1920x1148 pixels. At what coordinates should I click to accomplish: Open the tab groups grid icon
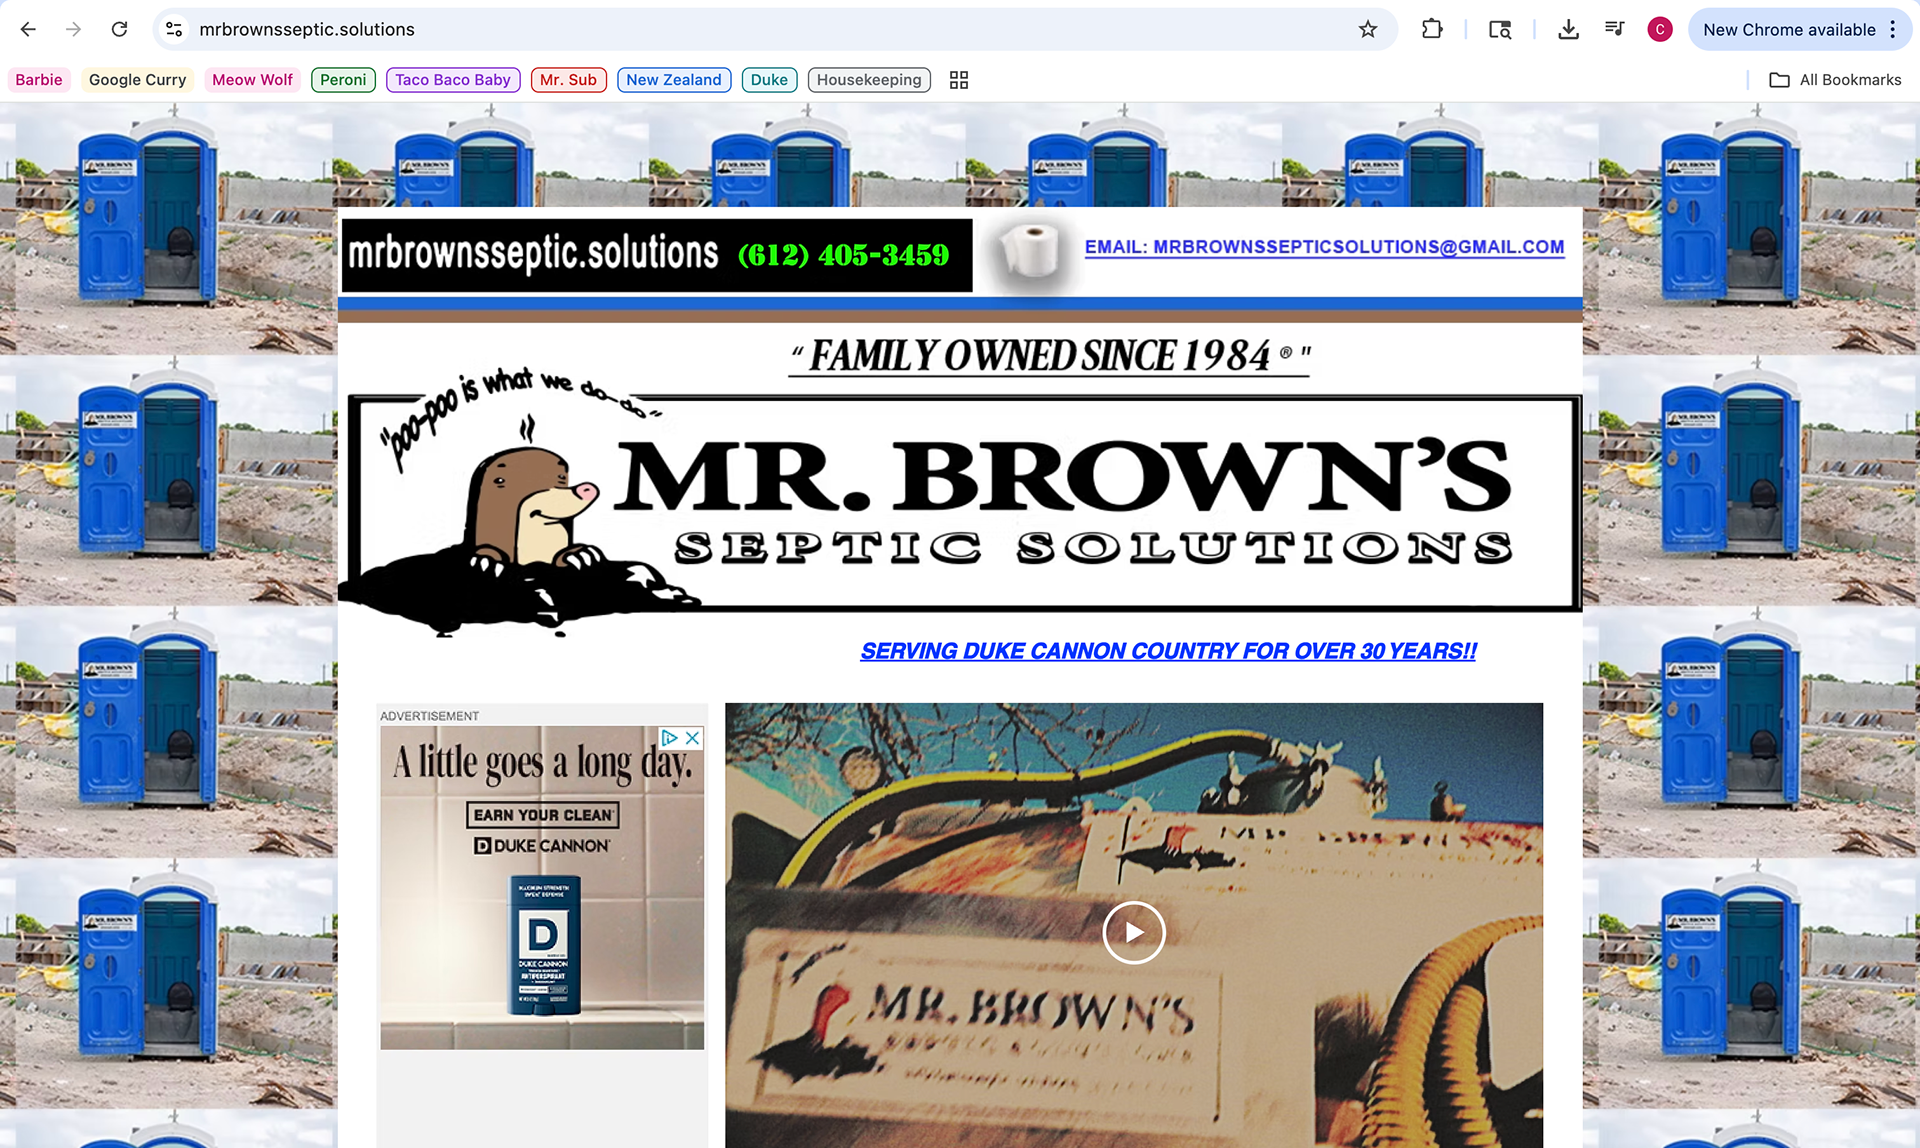pyautogui.click(x=958, y=80)
